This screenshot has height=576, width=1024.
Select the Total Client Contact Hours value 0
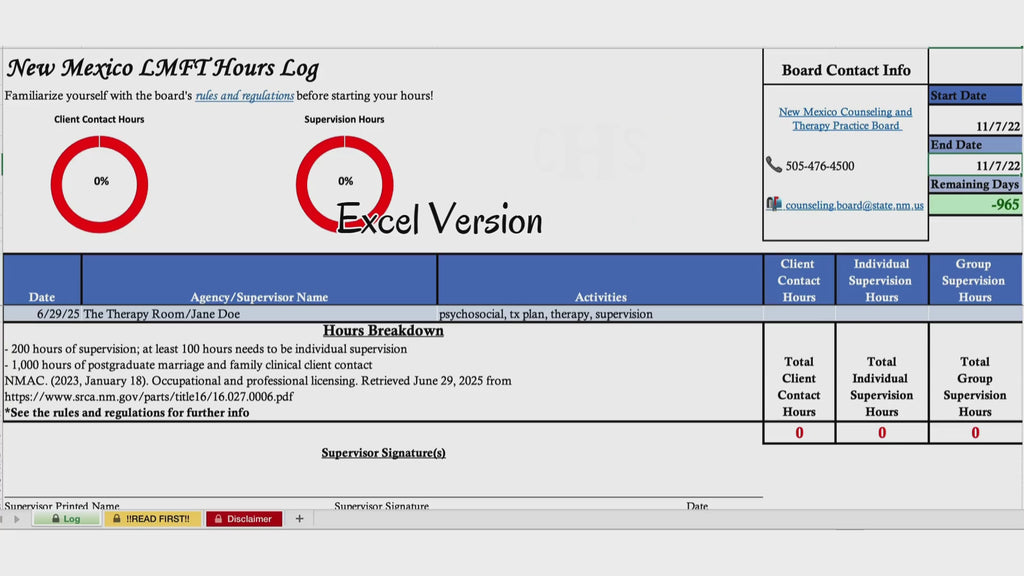click(799, 433)
